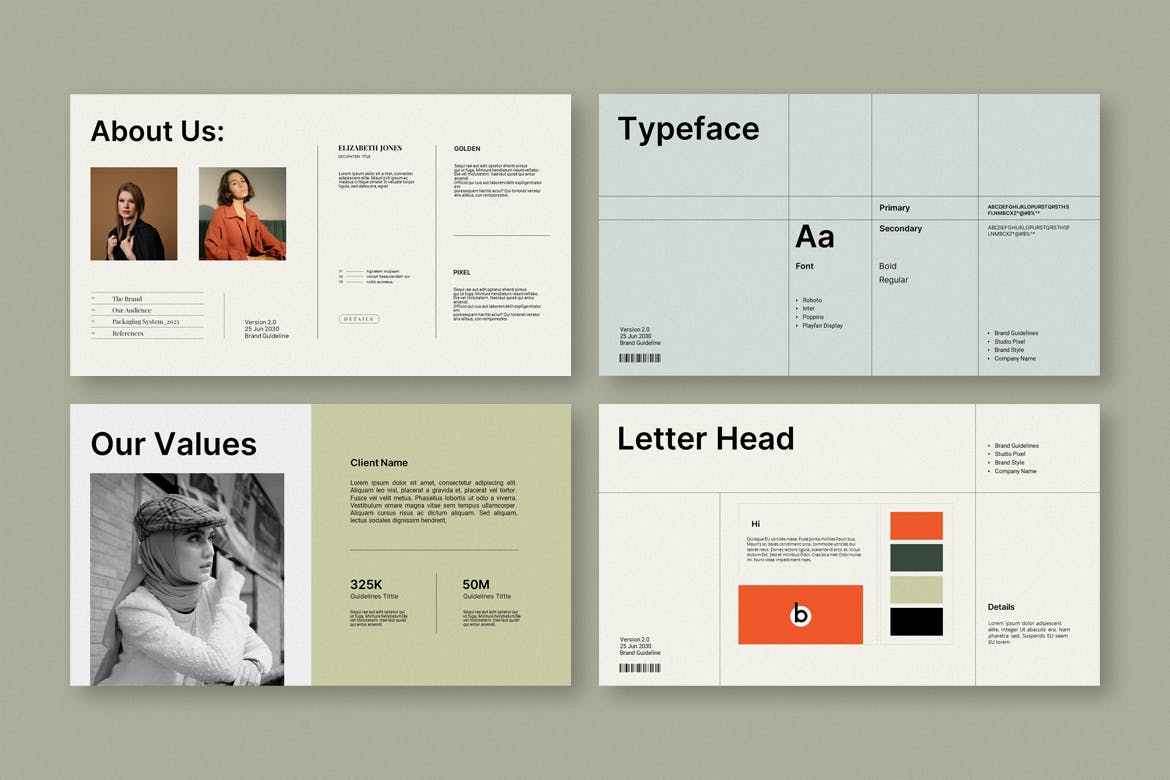This screenshot has height=780, width=1170.
Task: Select the dark green color swatch
Action: pyautogui.click(x=916, y=558)
